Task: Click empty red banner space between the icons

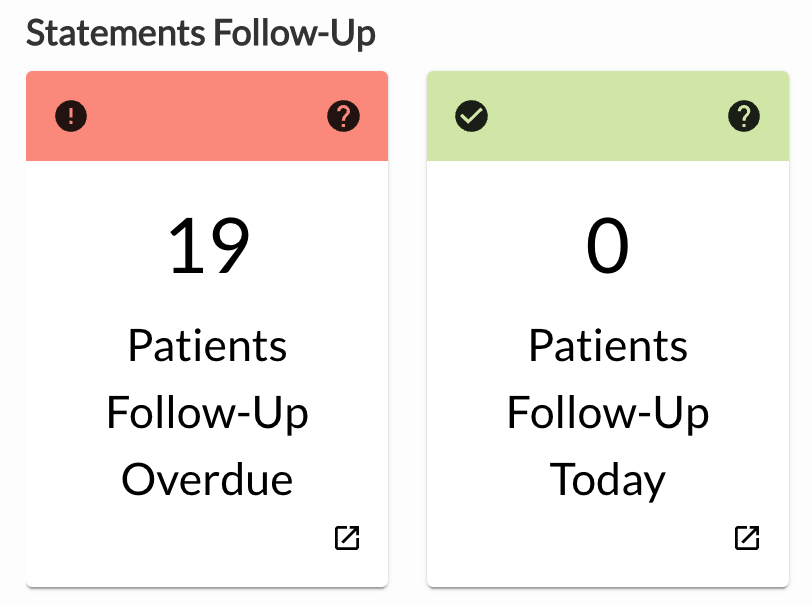Action: pyautogui.click(x=207, y=116)
